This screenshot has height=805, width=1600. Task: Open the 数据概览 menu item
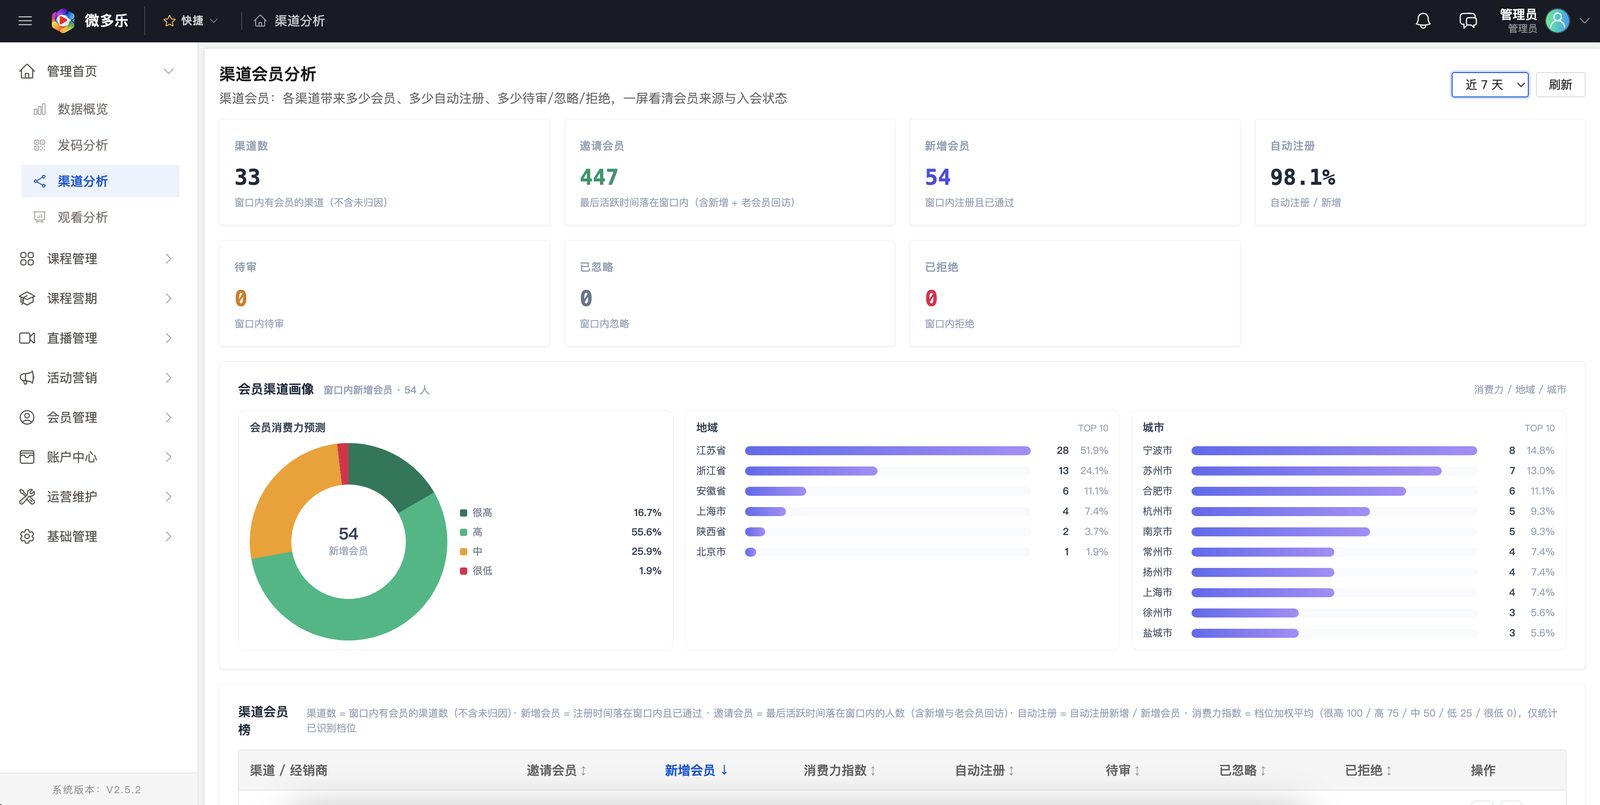(x=100, y=109)
